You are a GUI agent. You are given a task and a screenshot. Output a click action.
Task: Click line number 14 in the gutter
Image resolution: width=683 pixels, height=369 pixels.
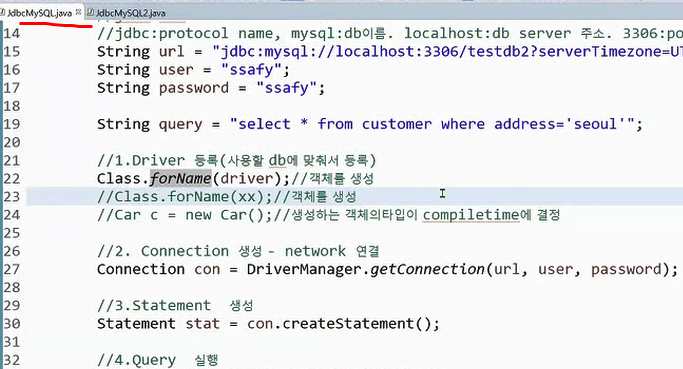tap(12, 34)
